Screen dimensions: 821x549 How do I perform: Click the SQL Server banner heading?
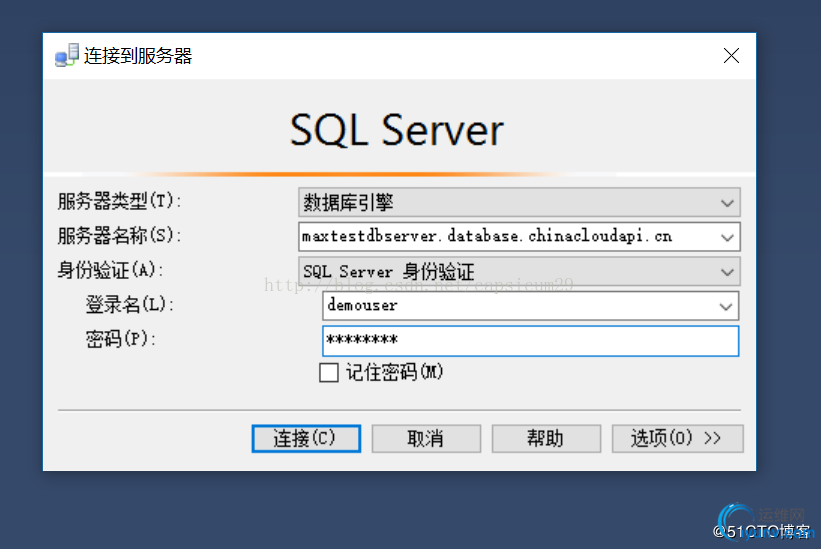(x=397, y=131)
